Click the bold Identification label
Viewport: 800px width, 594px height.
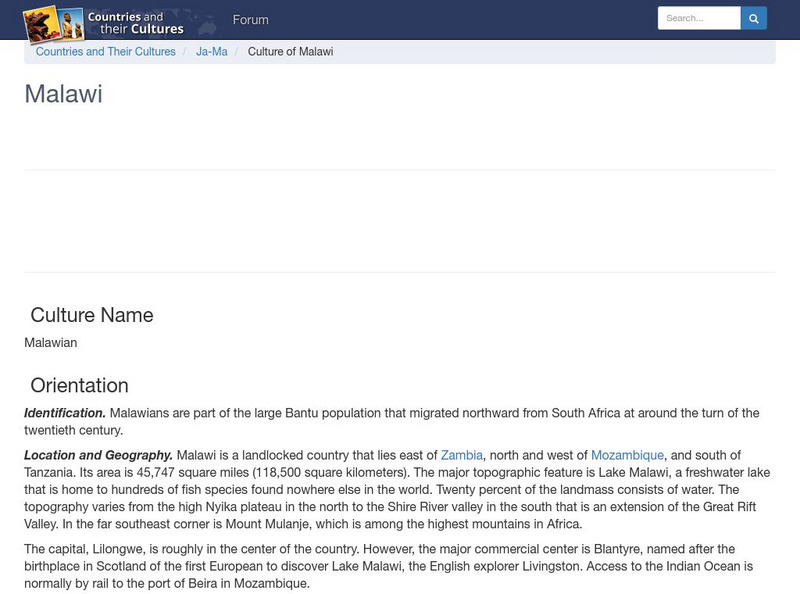65,413
